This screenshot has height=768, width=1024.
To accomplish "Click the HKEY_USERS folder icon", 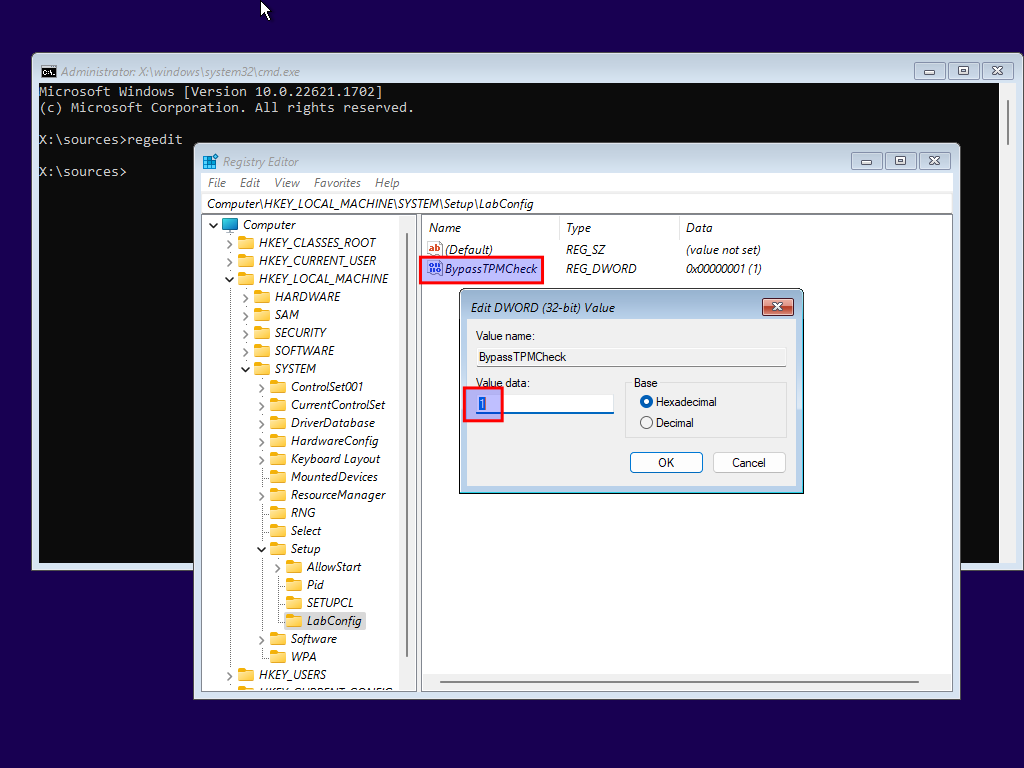I will pyautogui.click(x=246, y=675).
